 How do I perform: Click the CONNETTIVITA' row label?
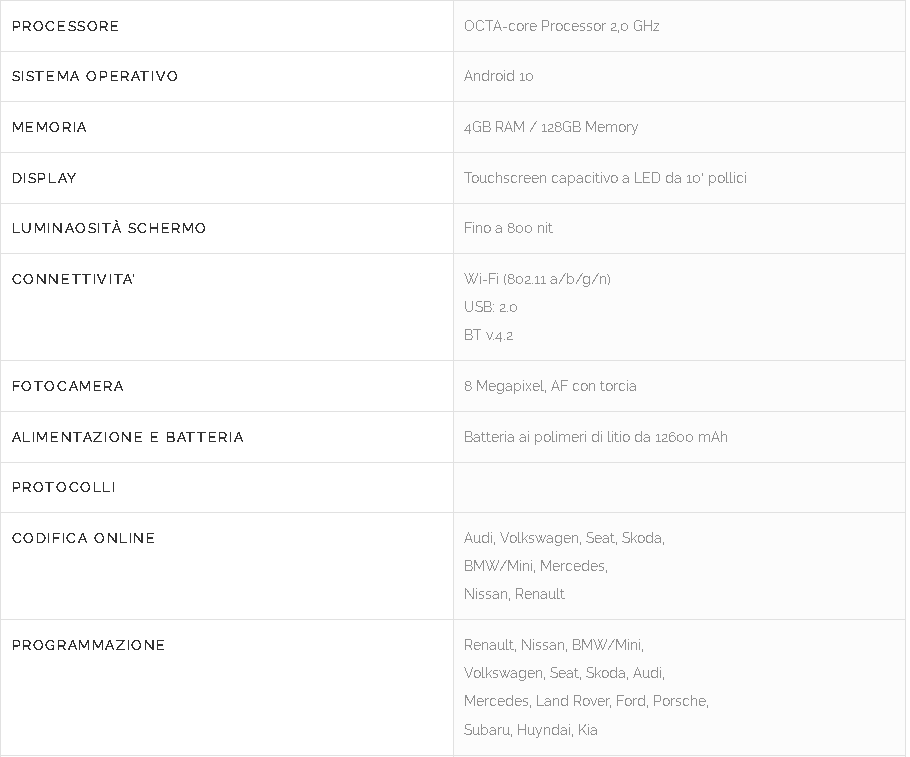(73, 279)
